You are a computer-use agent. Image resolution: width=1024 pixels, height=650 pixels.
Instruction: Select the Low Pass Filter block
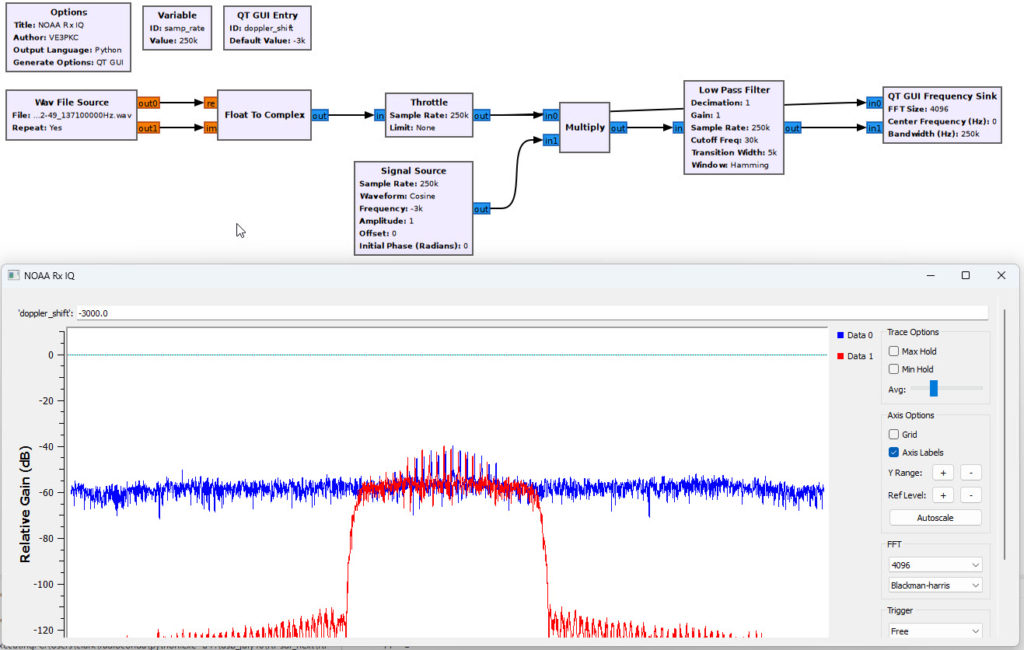coord(734,127)
